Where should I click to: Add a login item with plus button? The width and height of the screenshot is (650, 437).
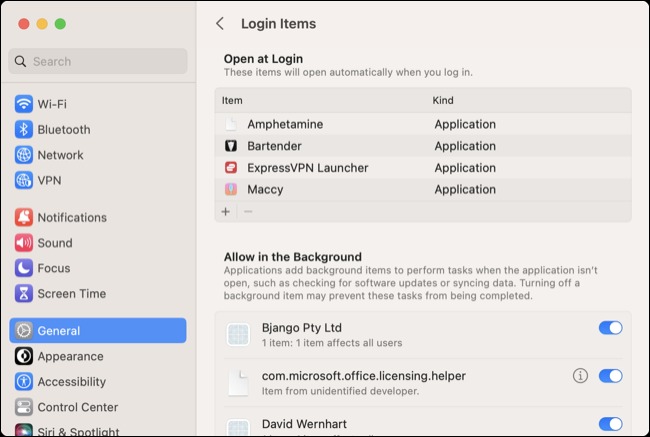(226, 211)
